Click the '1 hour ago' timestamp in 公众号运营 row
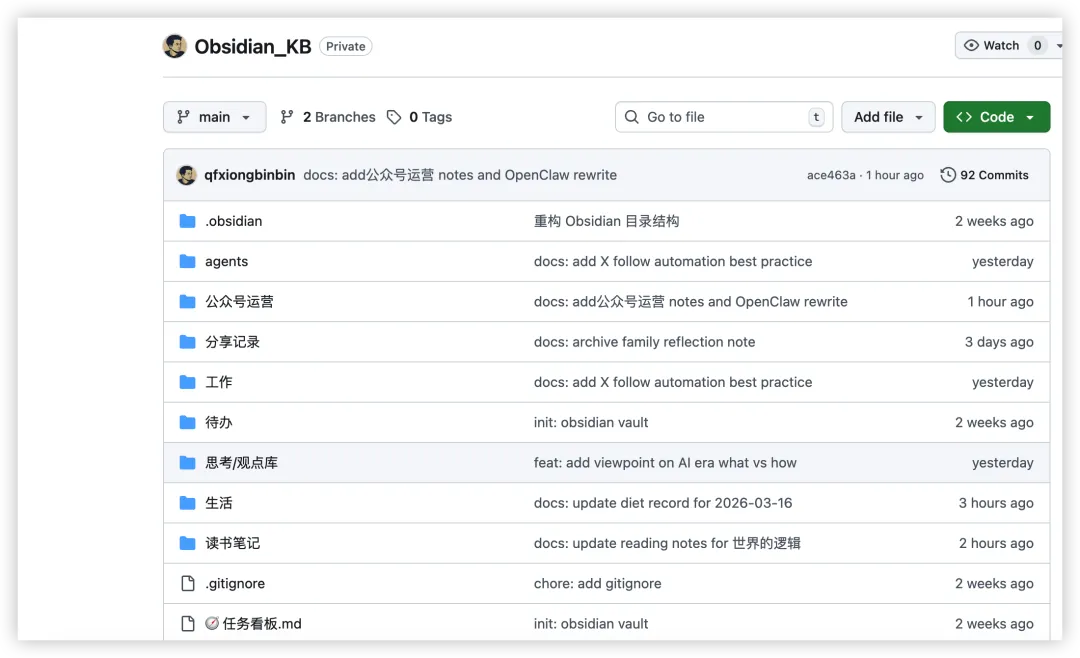 [x=1000, y=302]
